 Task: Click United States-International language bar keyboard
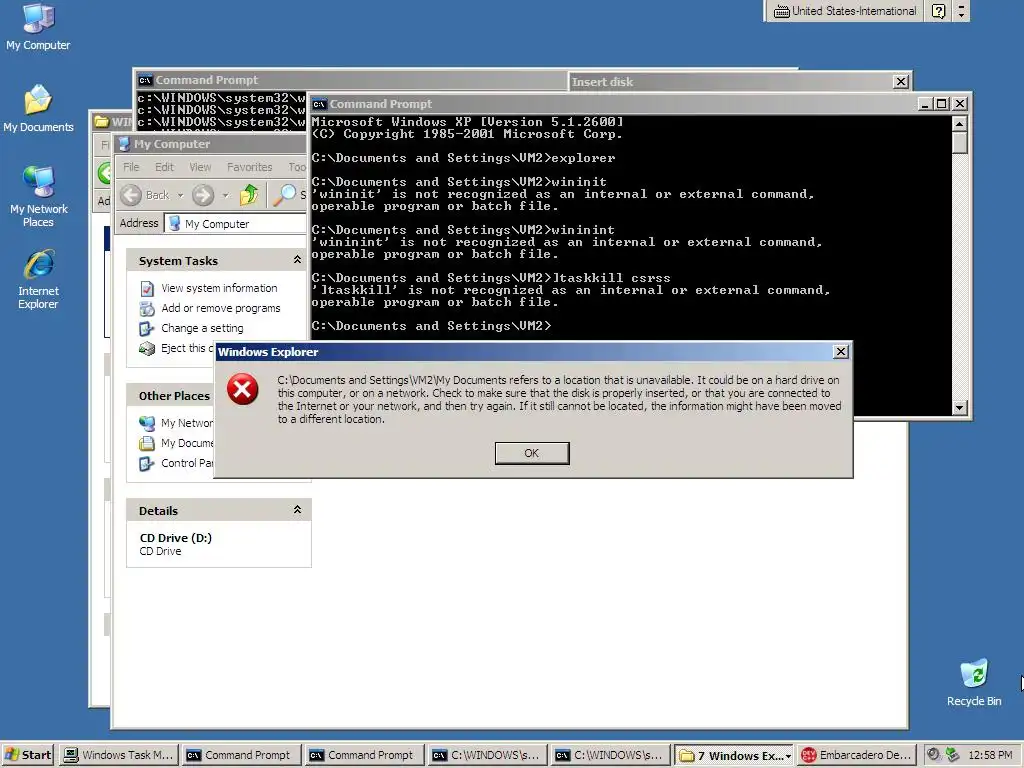point(781,11)
